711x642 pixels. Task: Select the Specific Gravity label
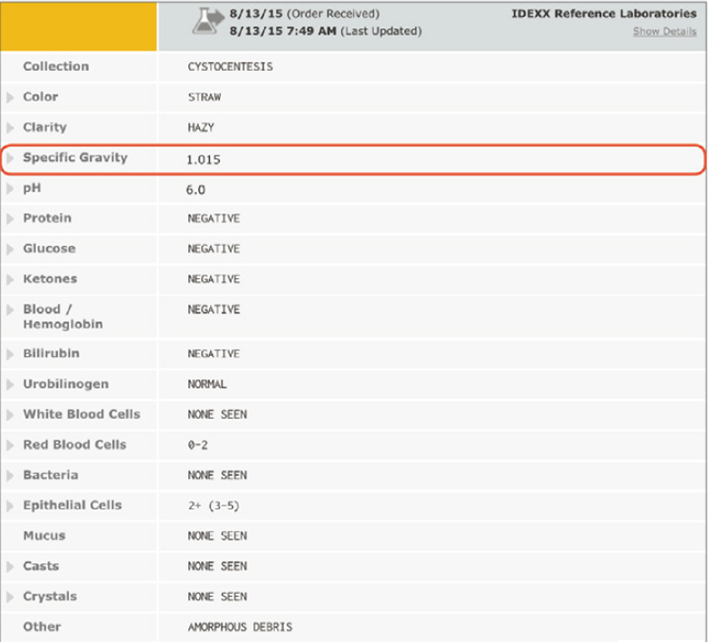[x=75, y=158]
